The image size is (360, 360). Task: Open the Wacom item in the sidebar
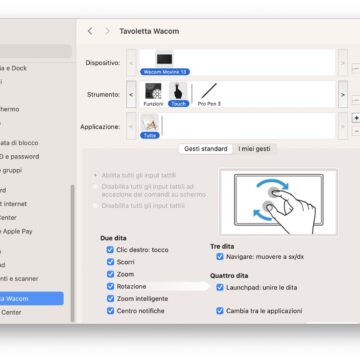pos(32,298)
